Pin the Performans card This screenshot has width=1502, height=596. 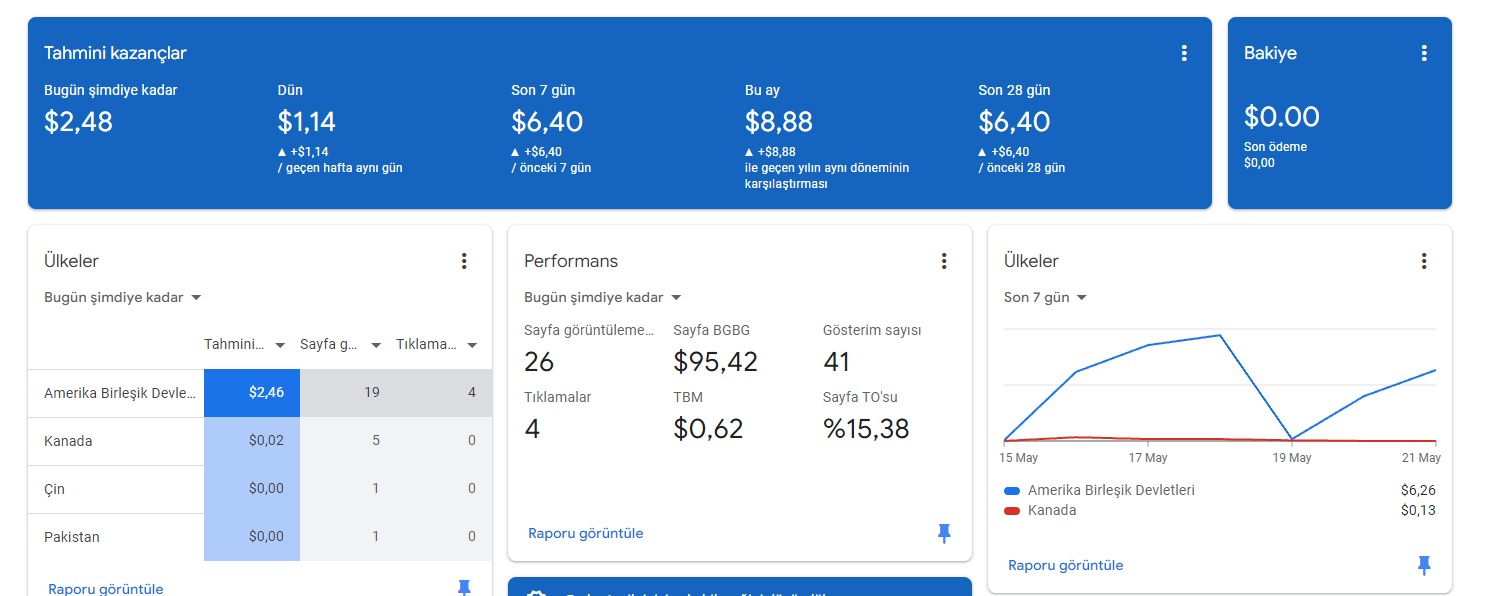[944, 533]
